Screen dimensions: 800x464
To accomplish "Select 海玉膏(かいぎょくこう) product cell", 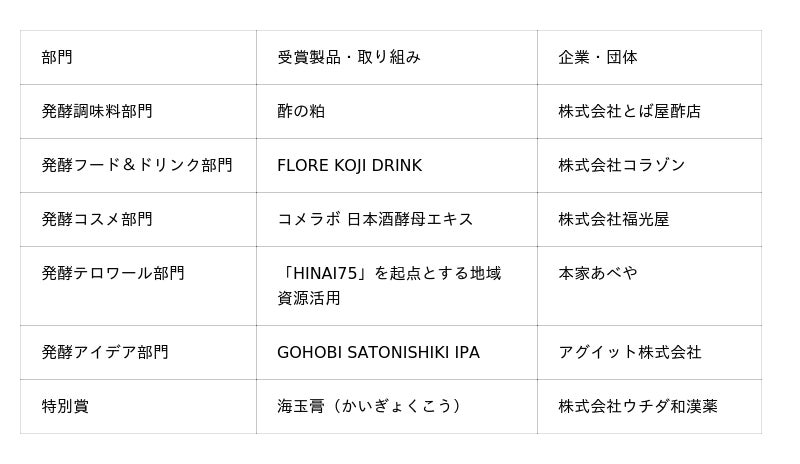I will pyautogui.click(x=396, y=407).
